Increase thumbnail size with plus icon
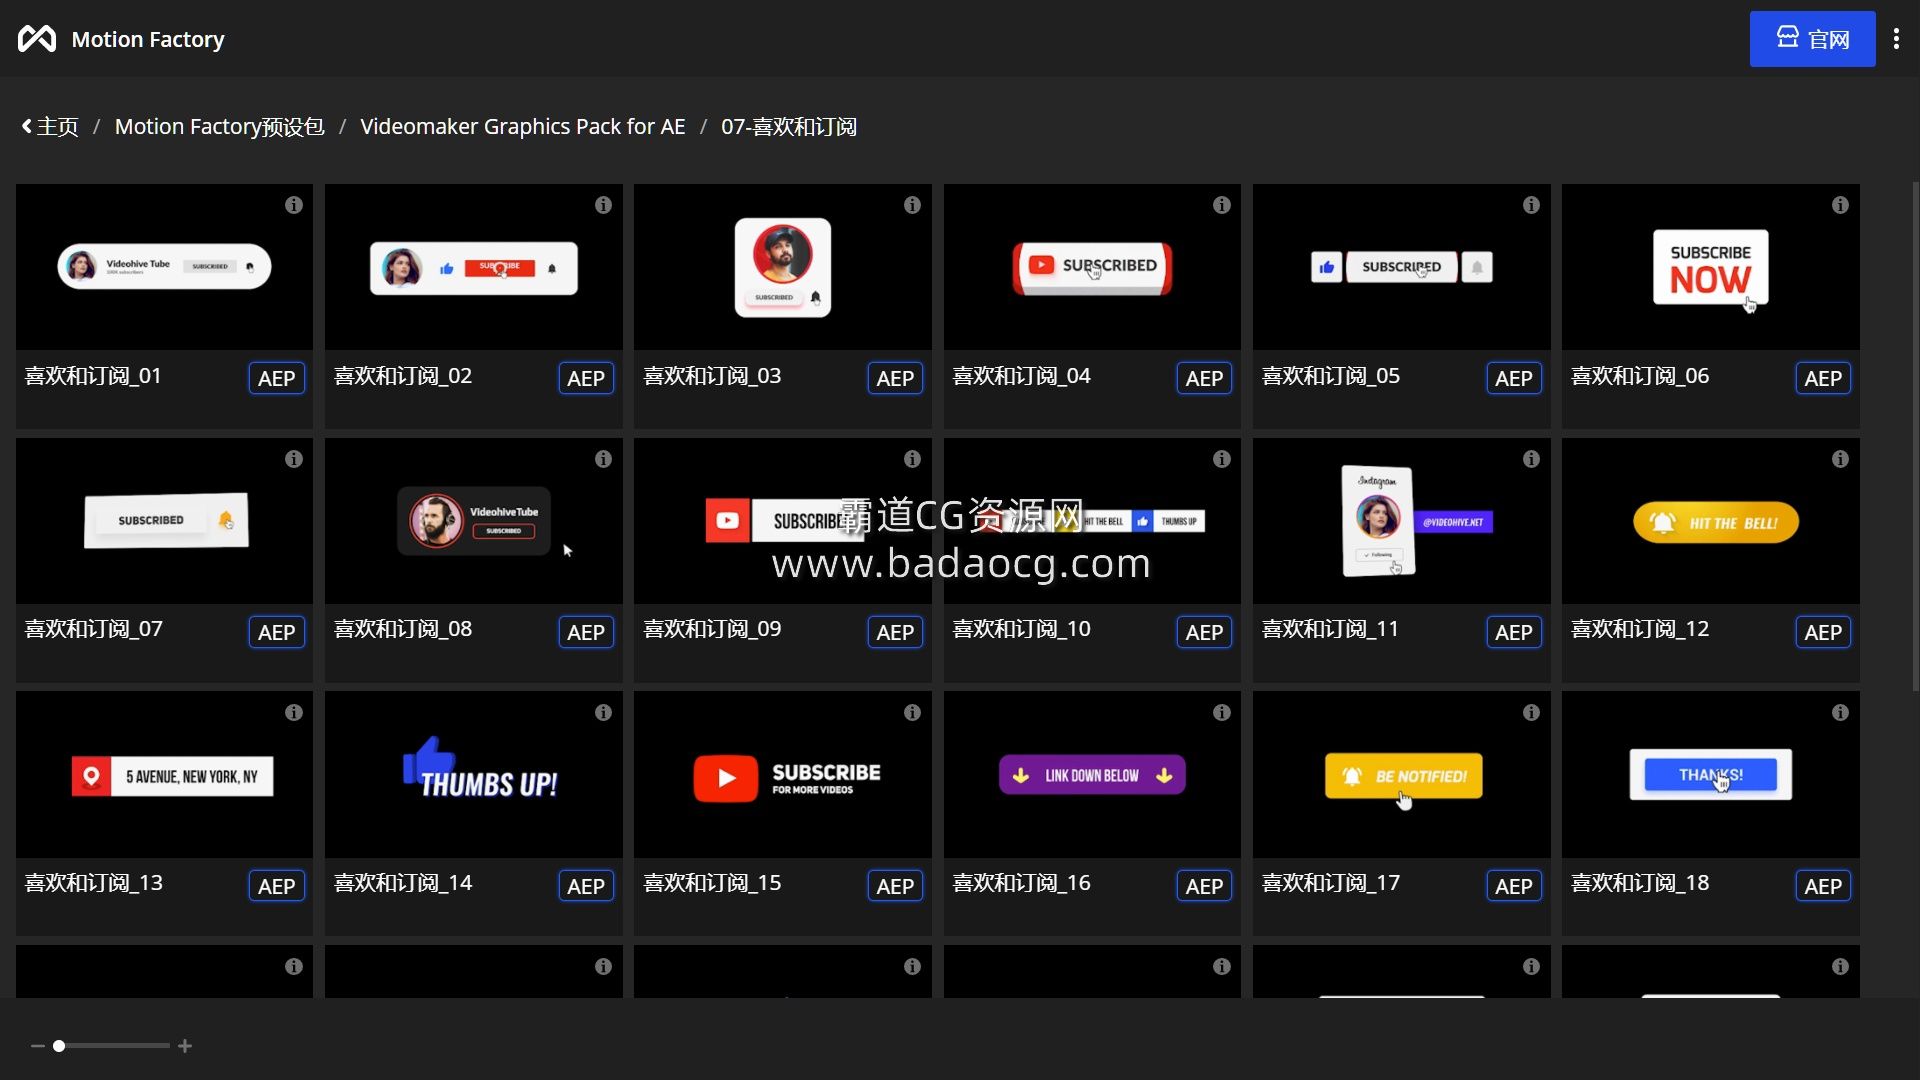1920x1080 pixels. 185,1046
